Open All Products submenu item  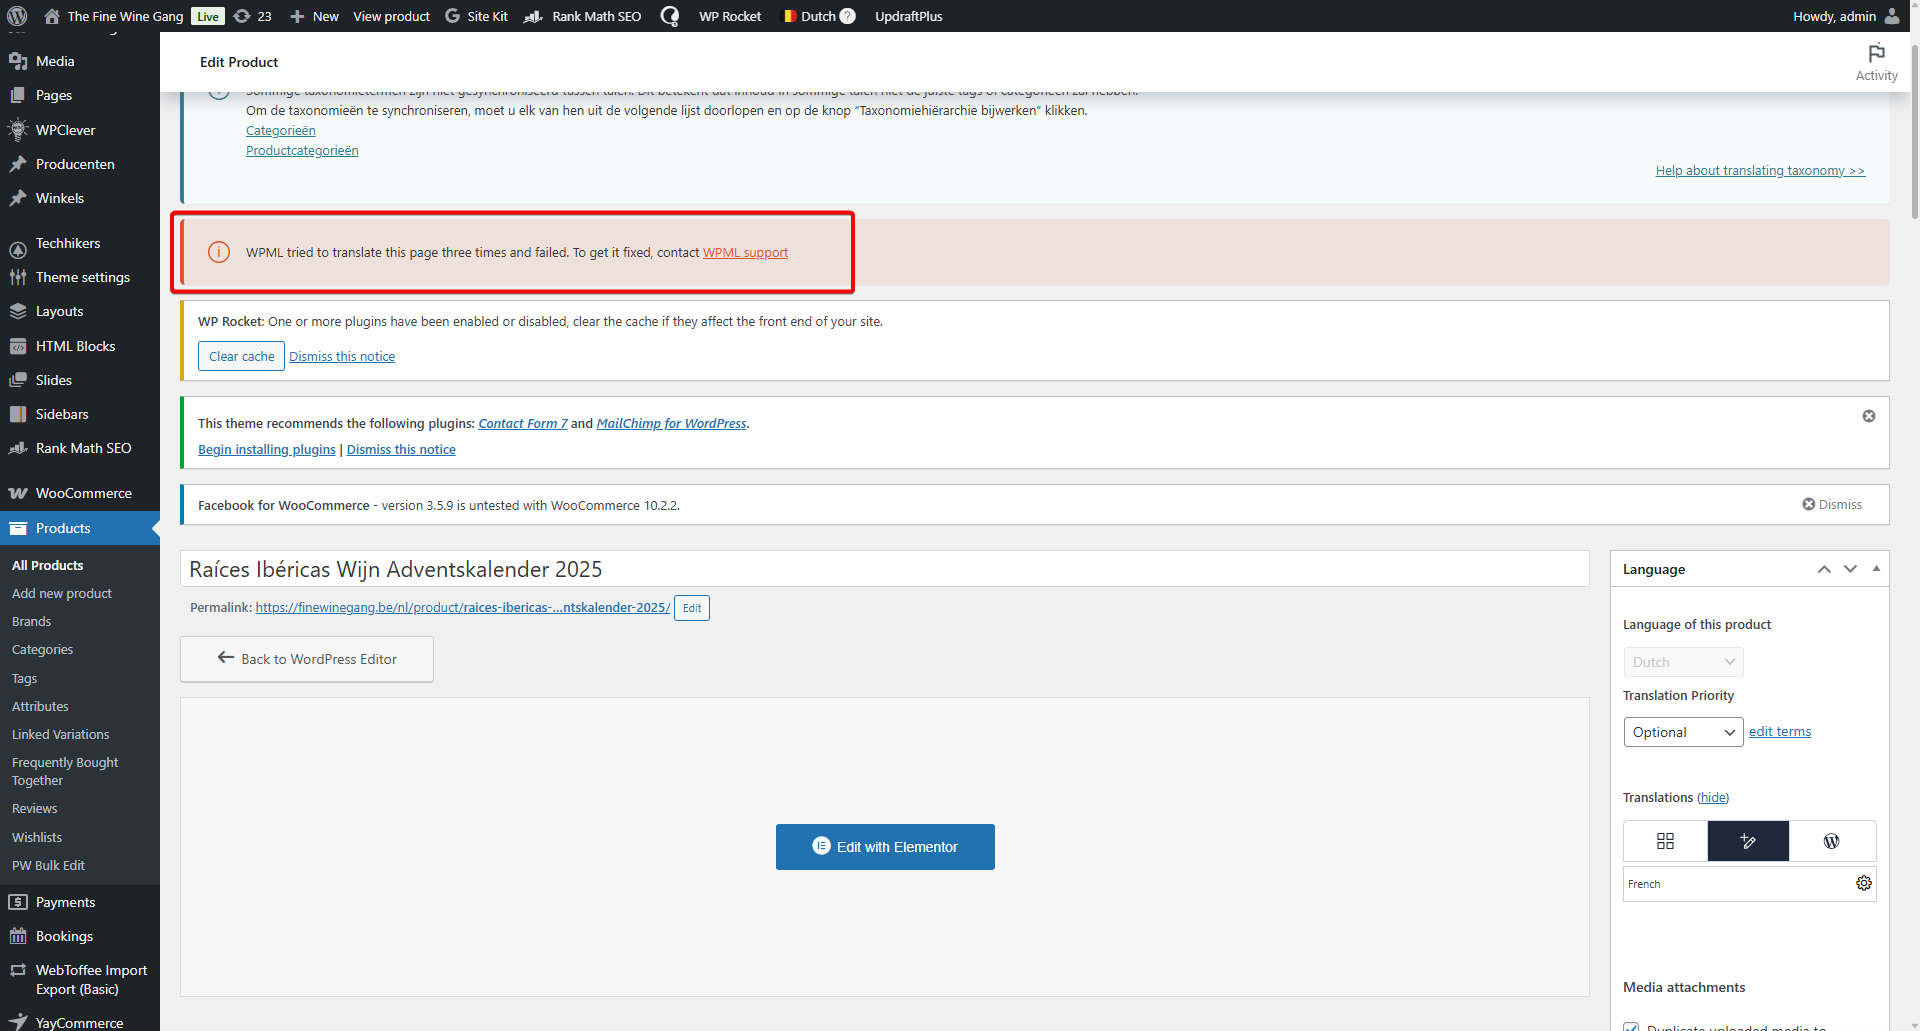(x=47, y=566)
